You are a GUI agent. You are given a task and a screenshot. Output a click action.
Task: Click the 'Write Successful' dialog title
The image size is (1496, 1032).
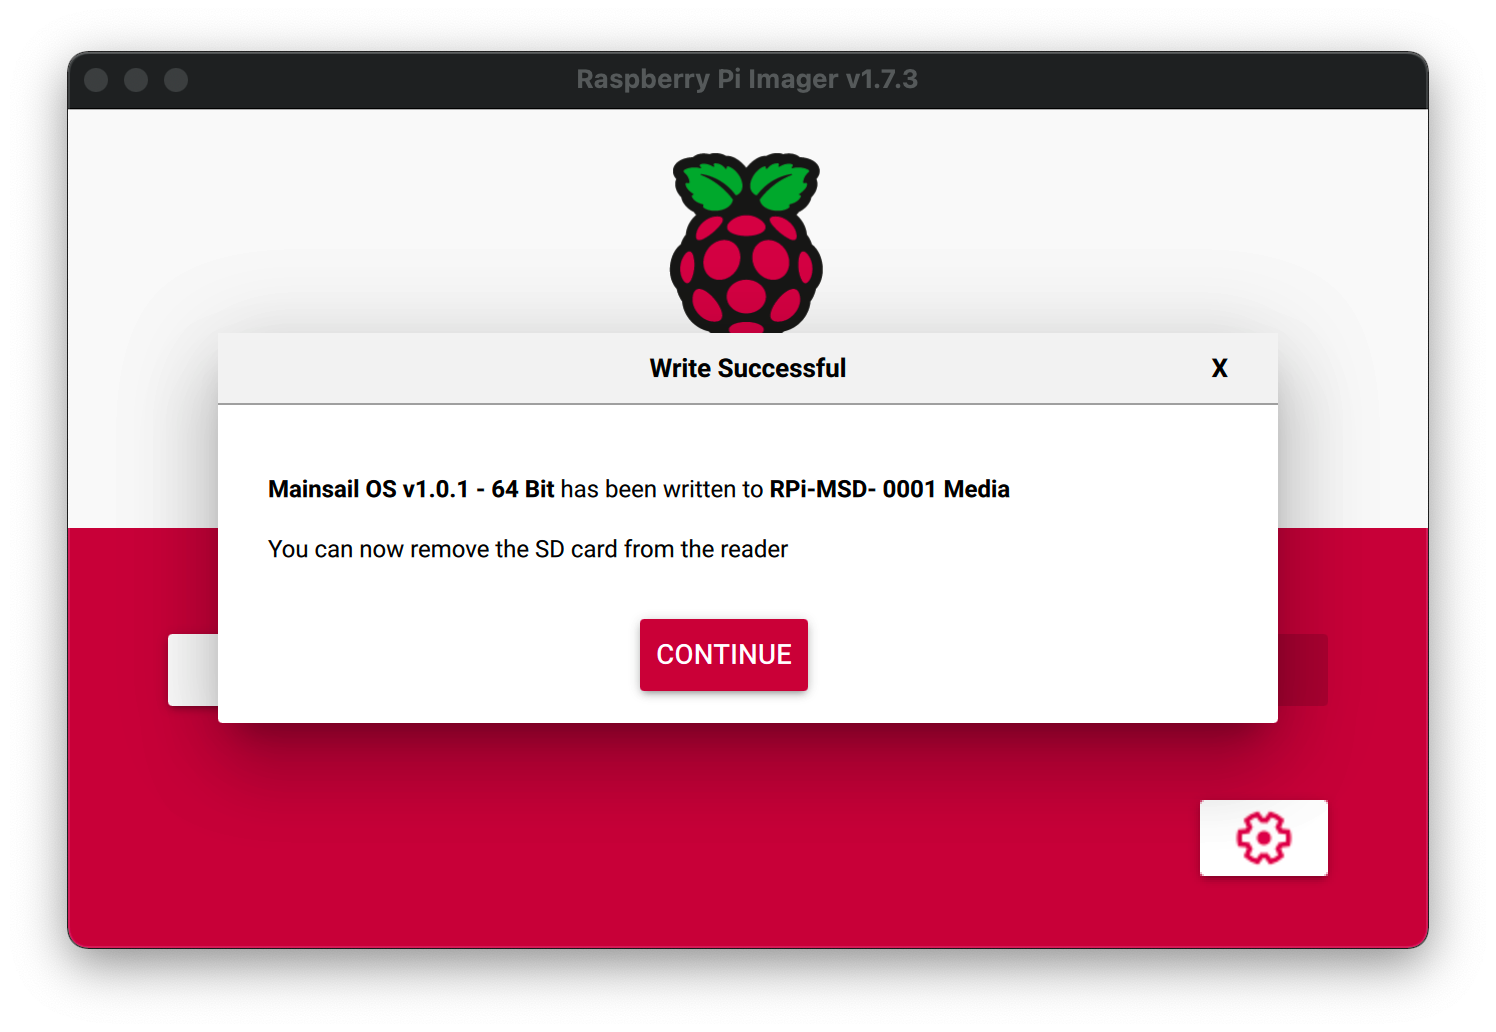click(x=748, y=368)
